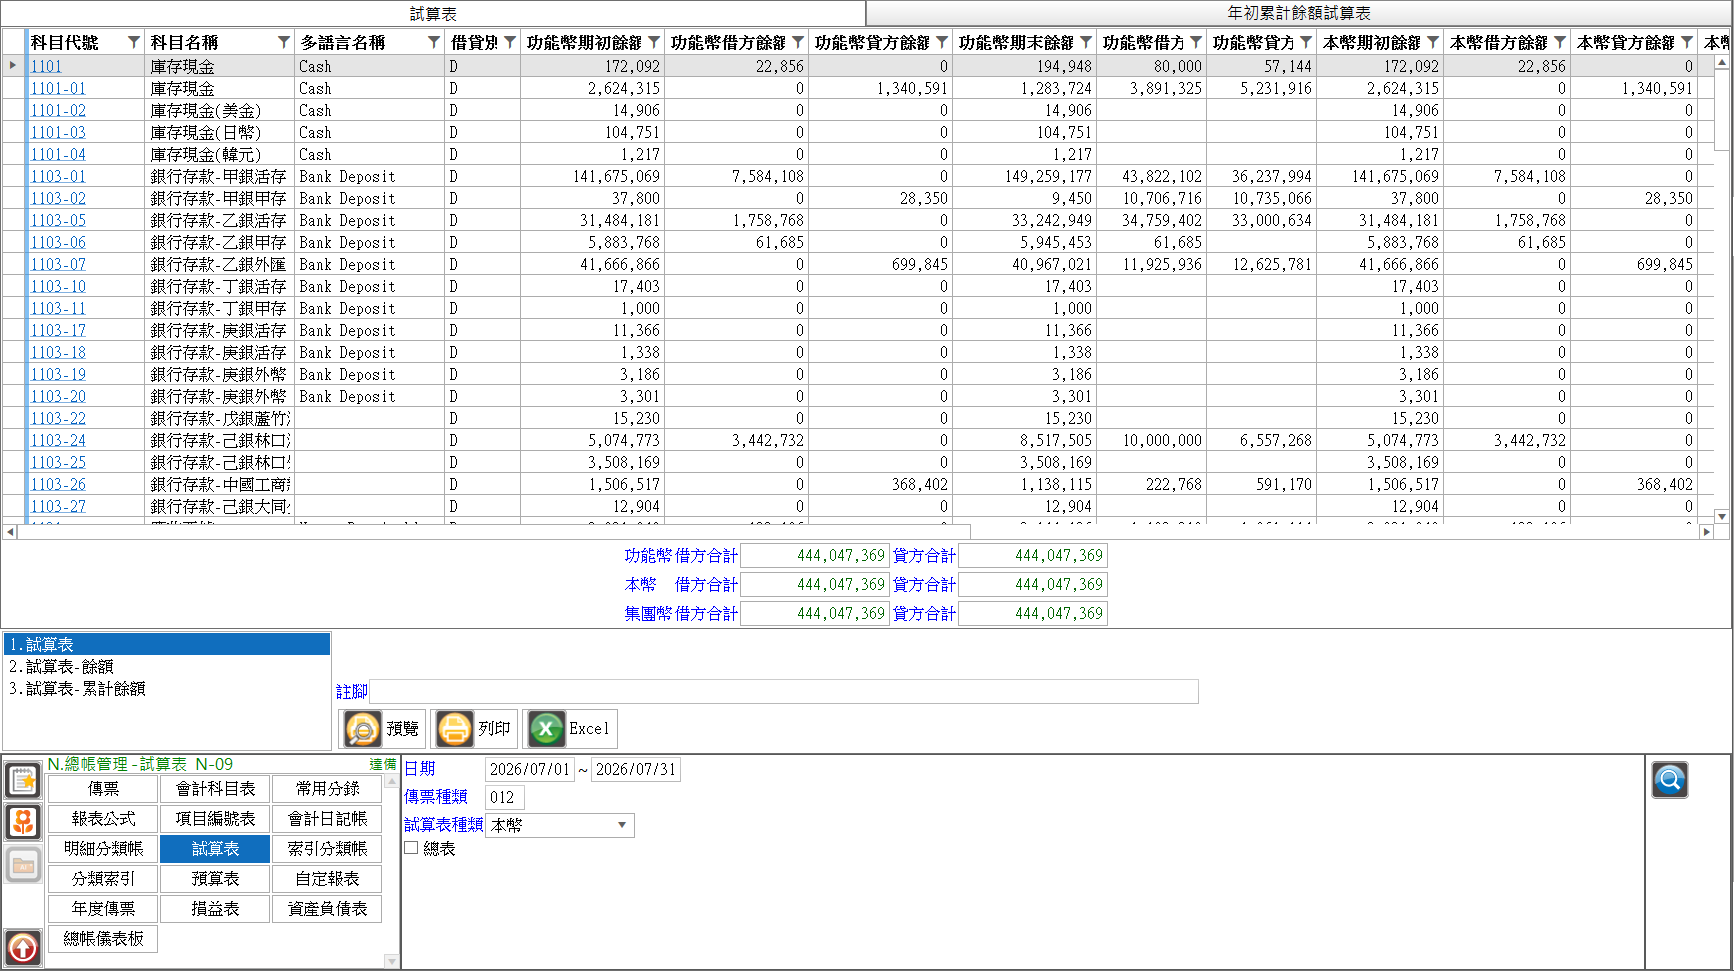Select 2.試算表-餘額 in the report list
This screenshot has width=1734, height=971.
(x=167, y=666)
